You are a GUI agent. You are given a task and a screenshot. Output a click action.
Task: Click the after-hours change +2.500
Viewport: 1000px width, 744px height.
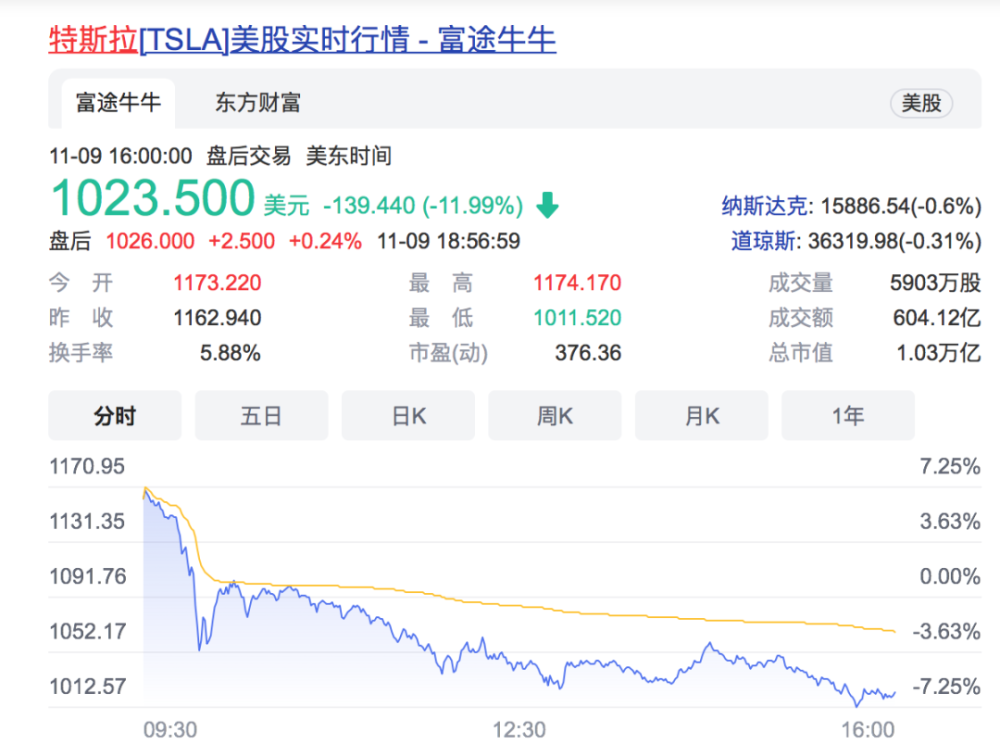point(242,241)
